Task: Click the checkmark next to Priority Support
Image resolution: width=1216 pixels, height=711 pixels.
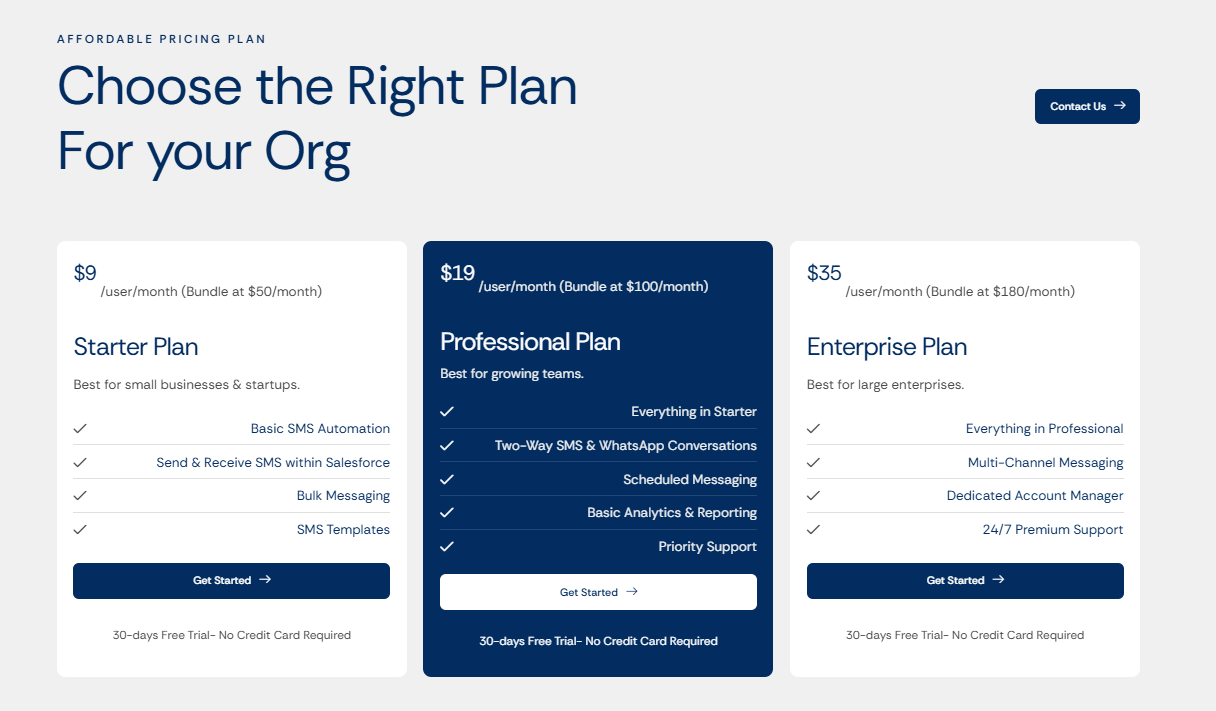Action: tap(446, 547)
